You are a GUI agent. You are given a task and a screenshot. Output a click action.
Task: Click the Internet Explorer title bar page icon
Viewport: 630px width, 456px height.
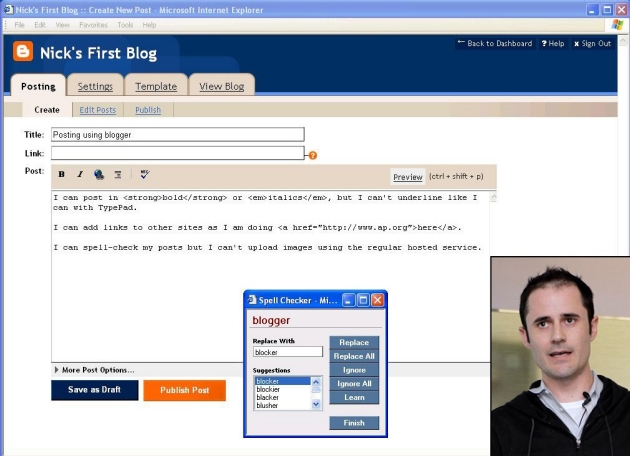[8, 9]
